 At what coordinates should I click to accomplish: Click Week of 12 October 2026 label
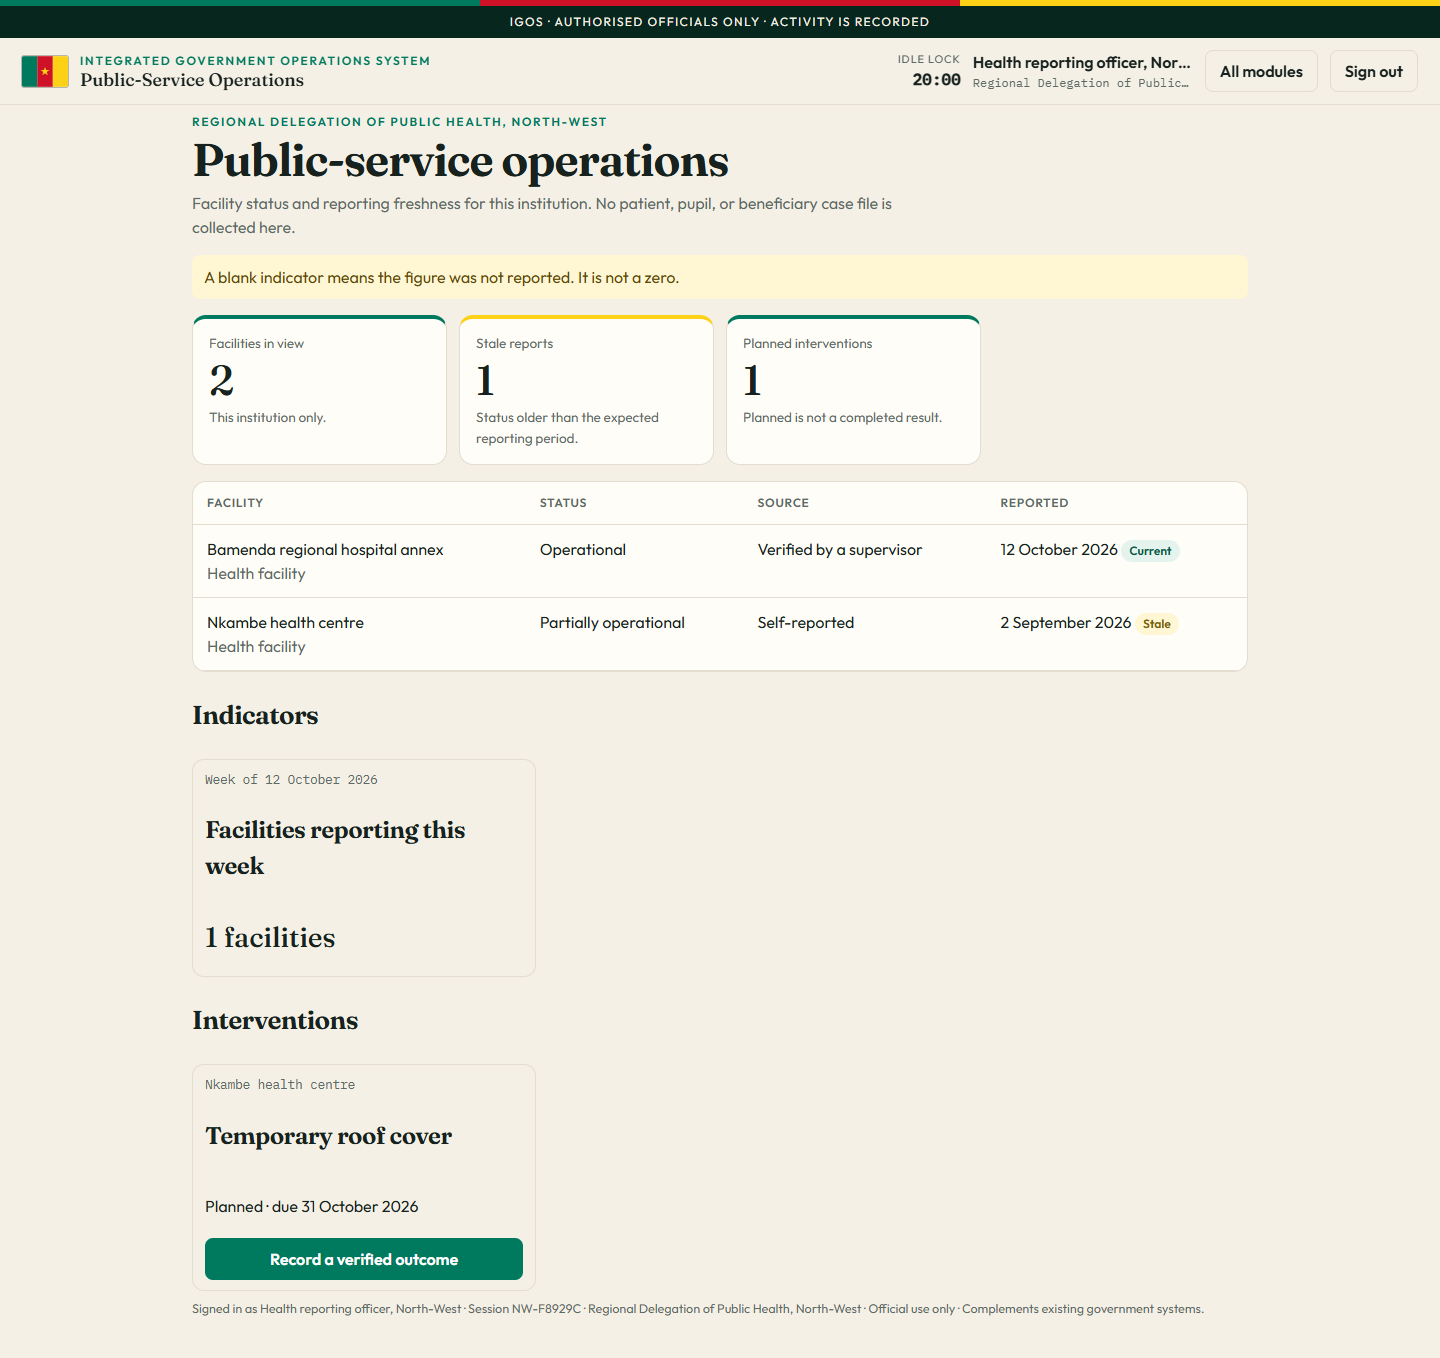click(291, 780)
